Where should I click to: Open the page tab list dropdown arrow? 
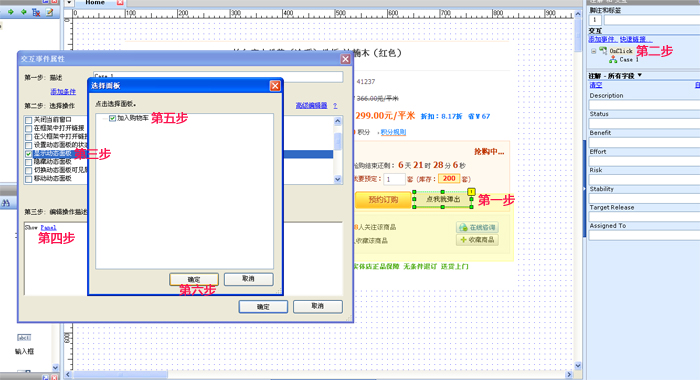69,3
